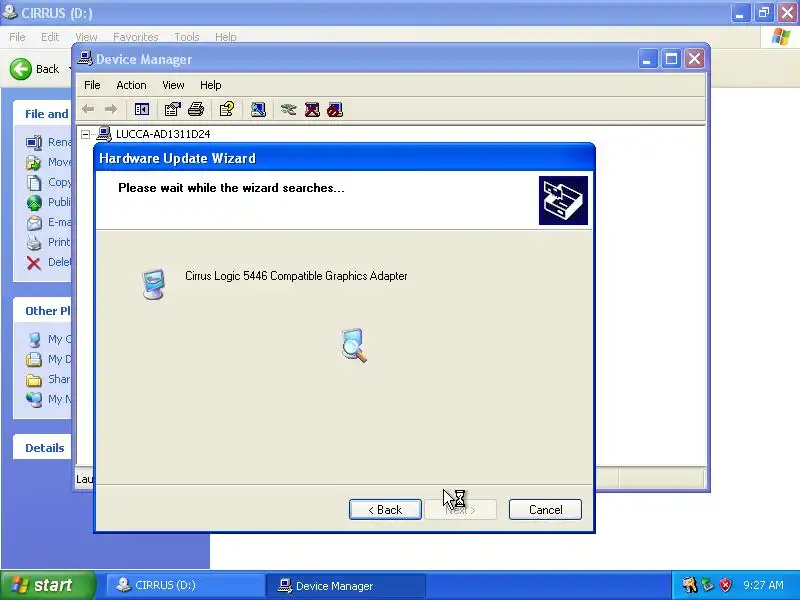Switch to CIRRUS (D:) taskbar button

184,585
